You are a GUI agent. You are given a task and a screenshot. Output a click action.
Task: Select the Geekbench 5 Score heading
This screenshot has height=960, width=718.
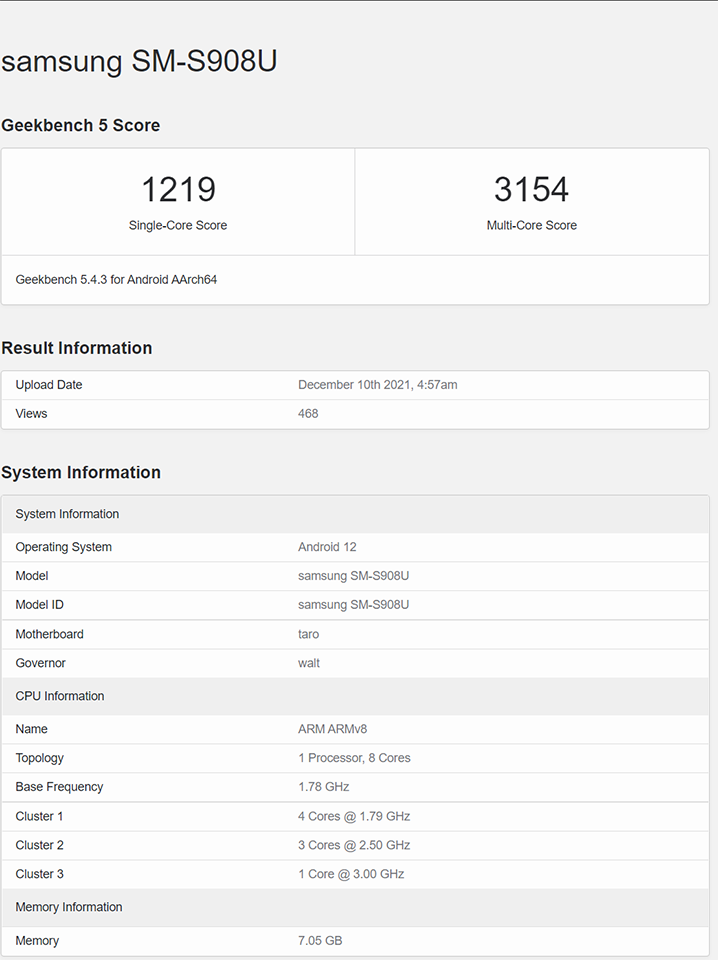[x=80, y=126]
